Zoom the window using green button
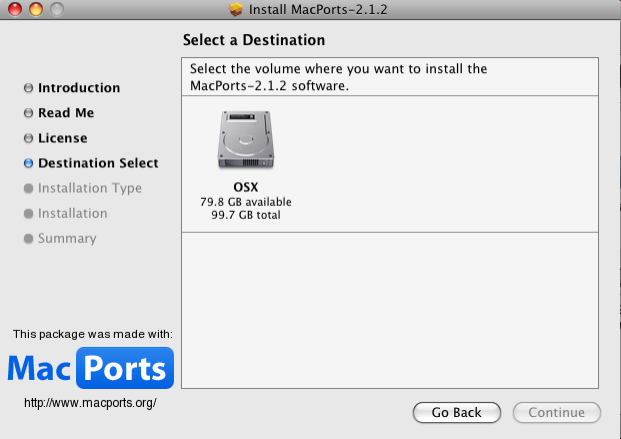 pos(55,9)
